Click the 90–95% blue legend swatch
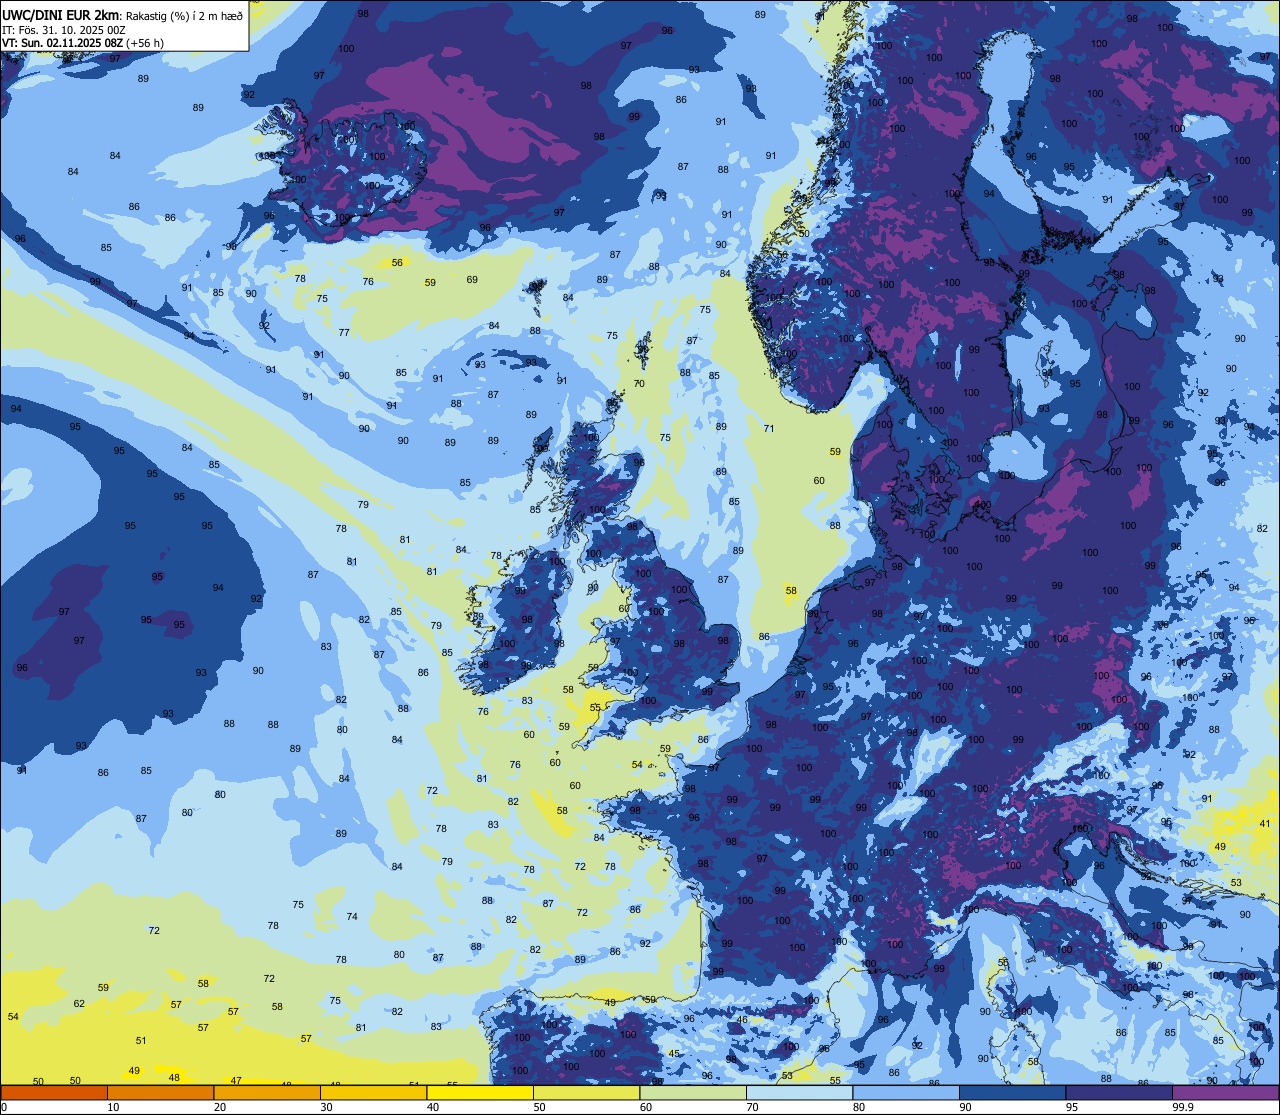 pos(1012,1092)
